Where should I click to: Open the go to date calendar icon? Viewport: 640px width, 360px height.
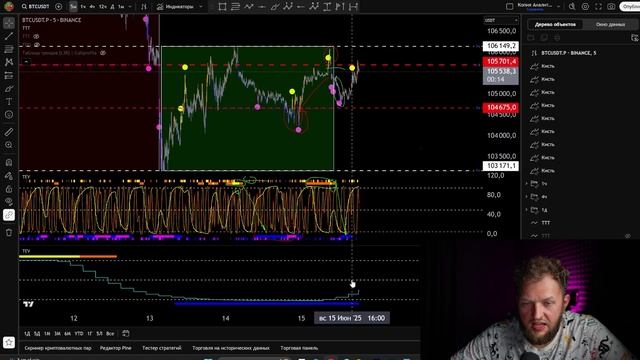pyautogui.click(x=126, y=333)
